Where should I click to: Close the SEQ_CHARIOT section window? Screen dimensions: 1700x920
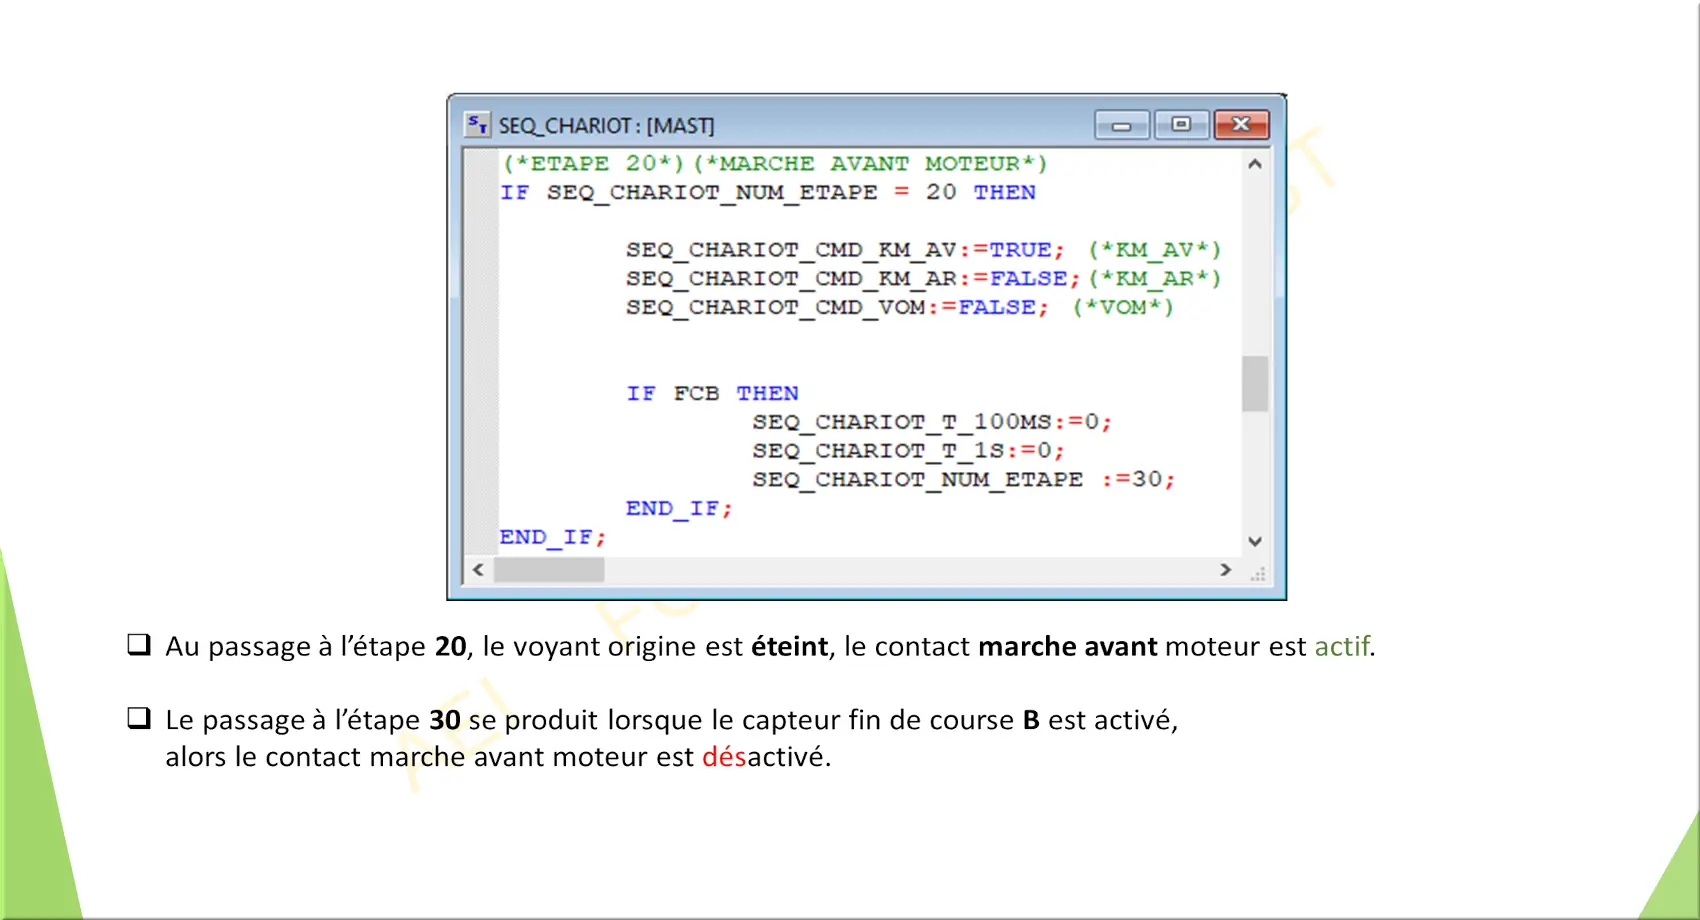(1241, 125)
